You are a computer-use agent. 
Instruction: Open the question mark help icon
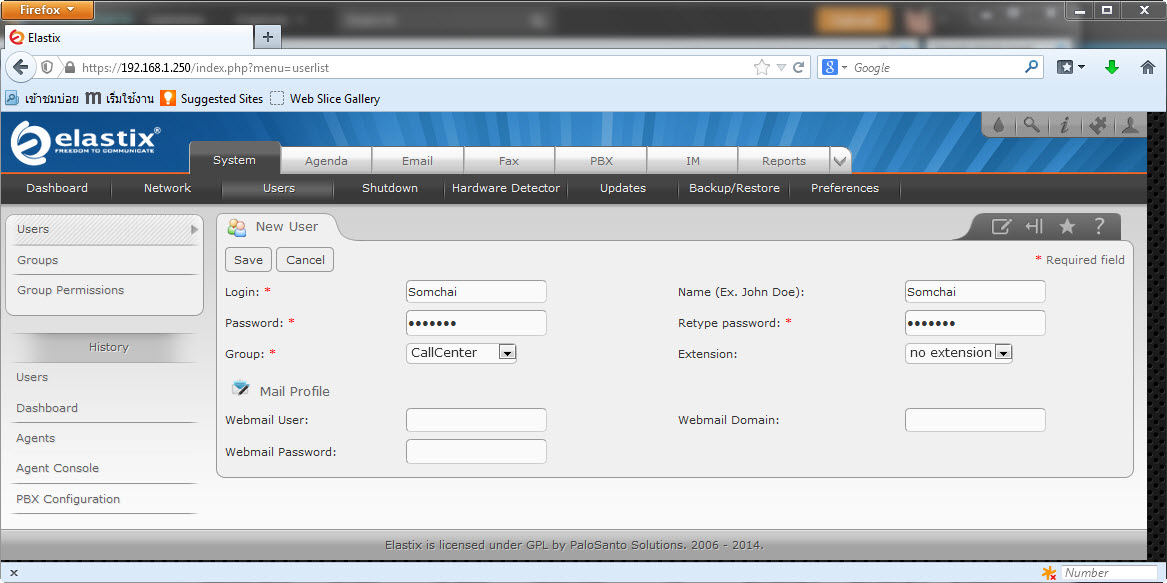[x=1099, y=227]
